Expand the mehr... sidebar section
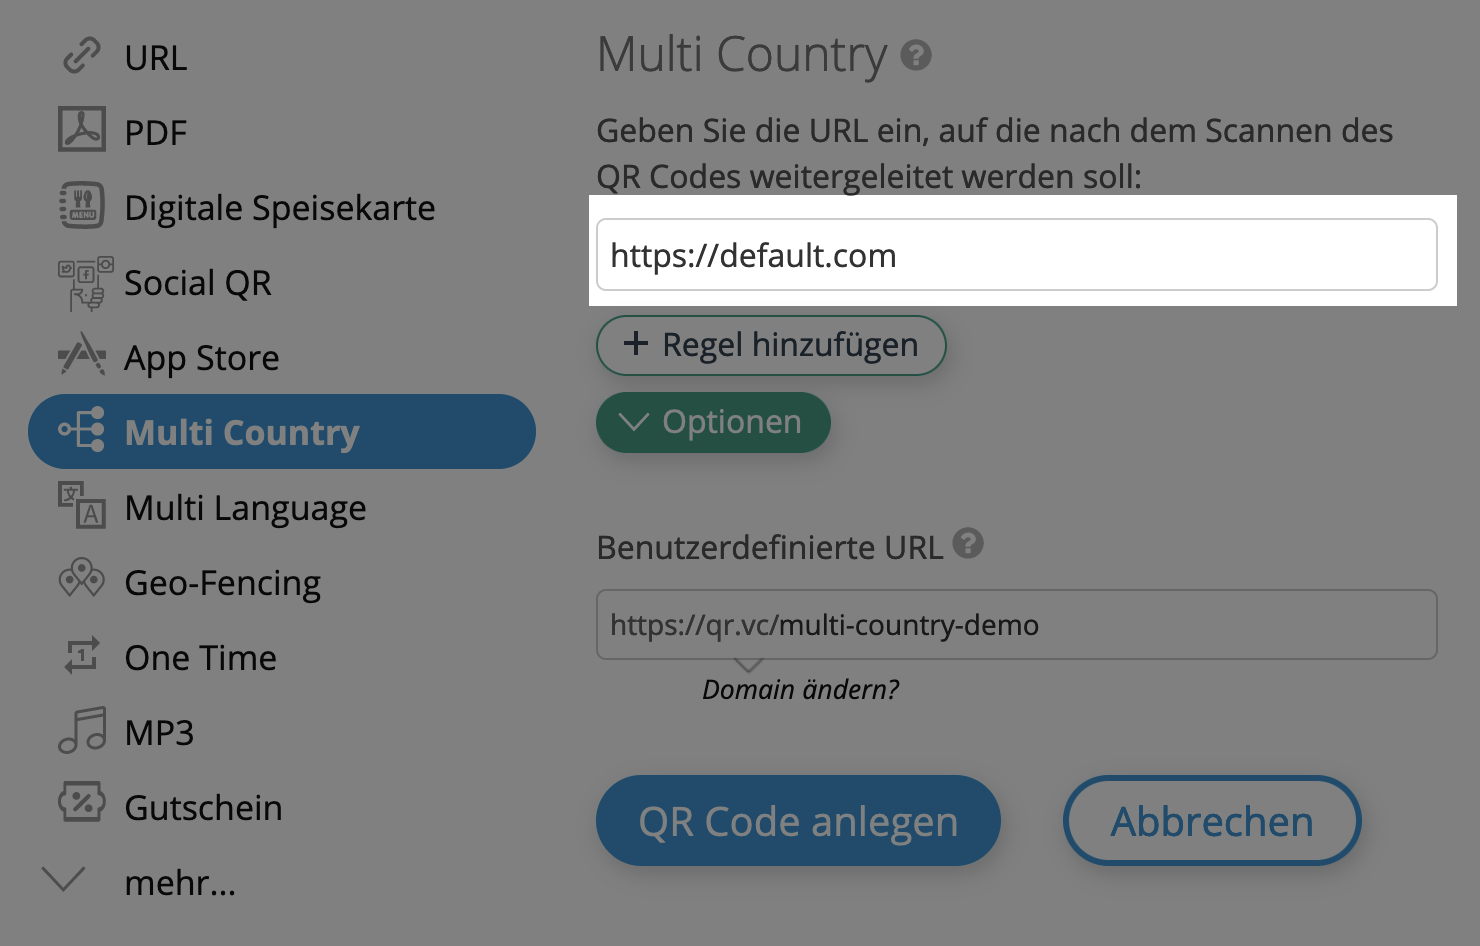Screen dimensions: 1480x946 [65, 880]
